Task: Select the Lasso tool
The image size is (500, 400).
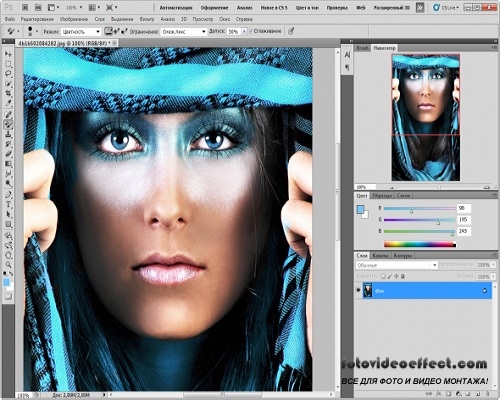Action: tap(8, 73)
